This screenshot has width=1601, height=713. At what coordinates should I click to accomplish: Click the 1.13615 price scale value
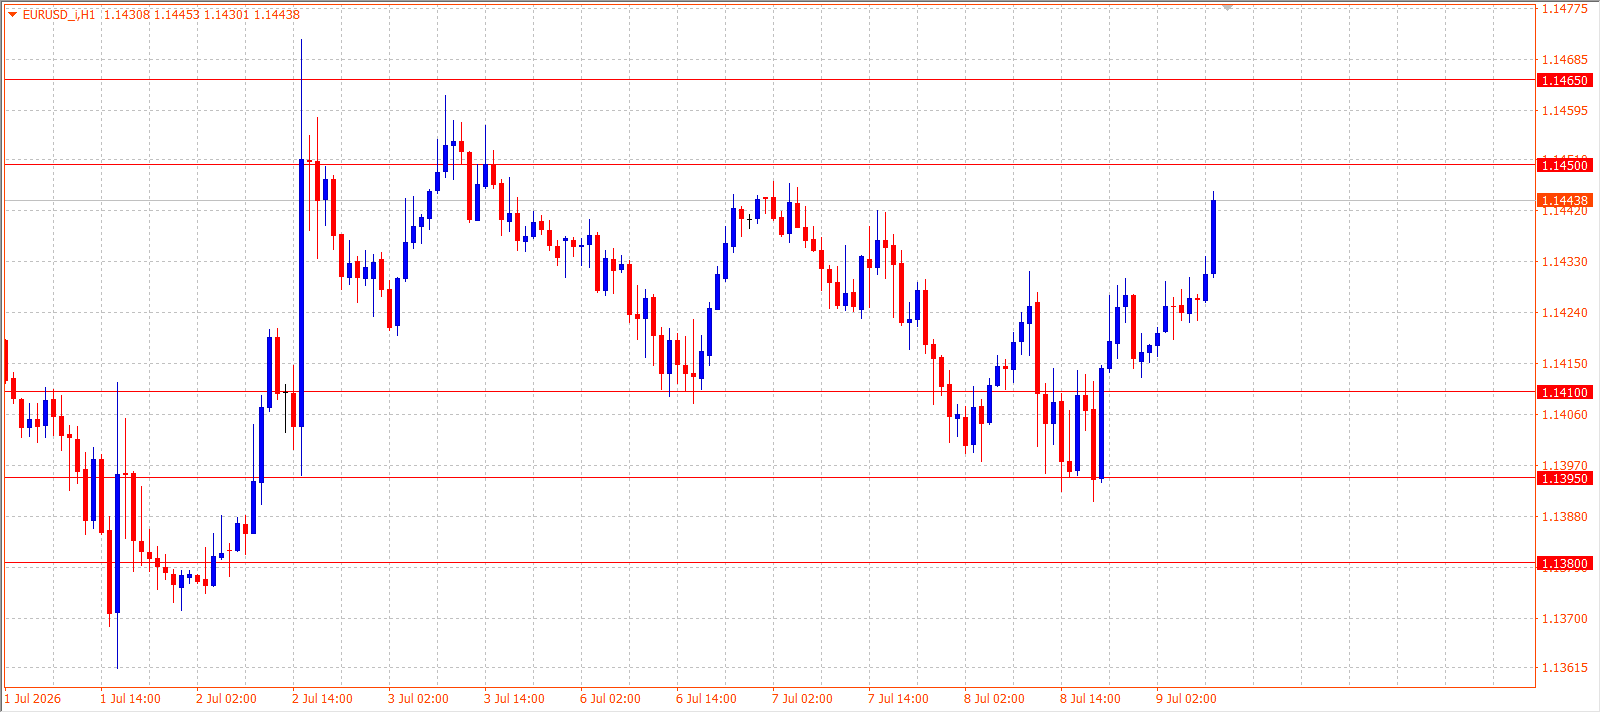coord(1565,668)
